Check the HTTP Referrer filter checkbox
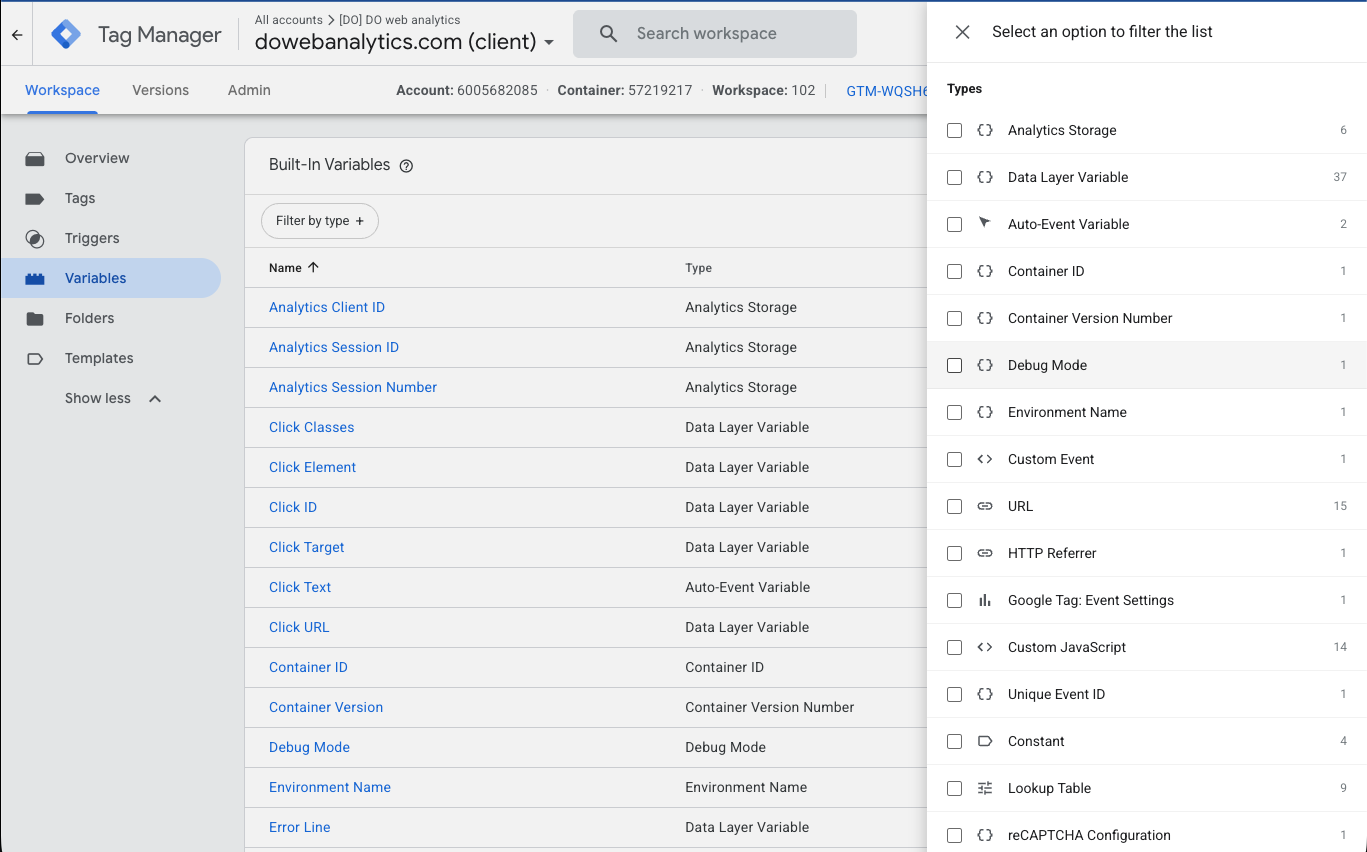Image resolution: width=1367 pixels, height=852 pixels. [x=954, y=553]
